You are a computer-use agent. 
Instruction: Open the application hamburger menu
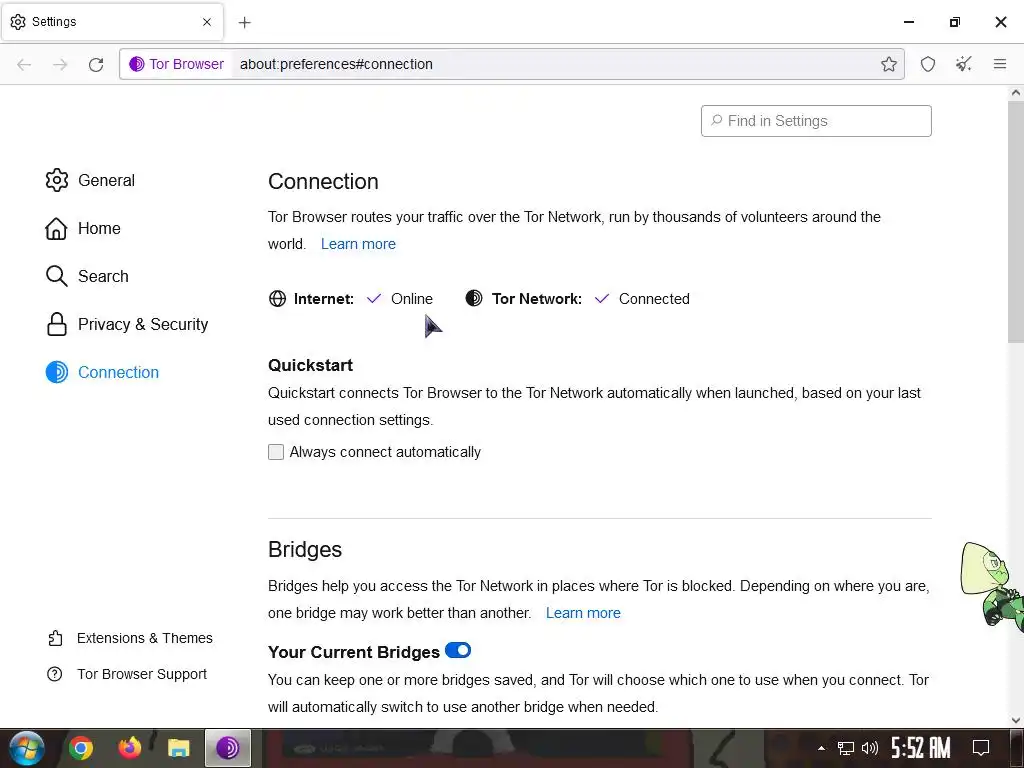click(x=999, y=64)
